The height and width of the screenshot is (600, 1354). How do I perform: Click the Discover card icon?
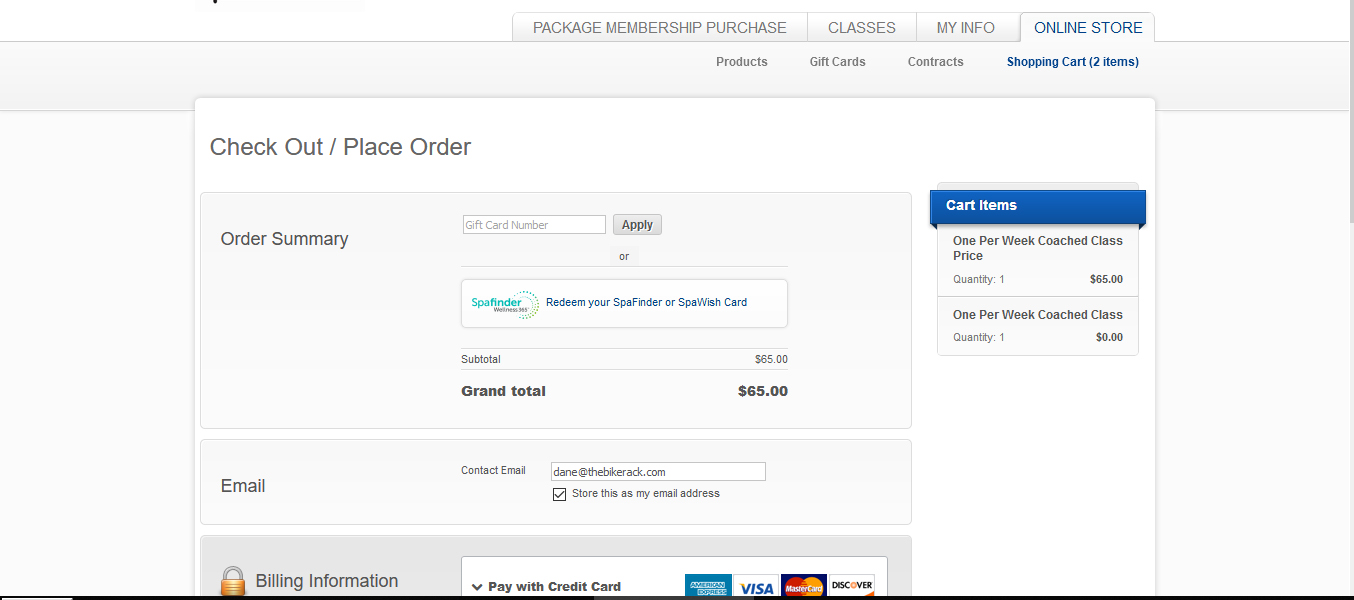click(851, 586)
